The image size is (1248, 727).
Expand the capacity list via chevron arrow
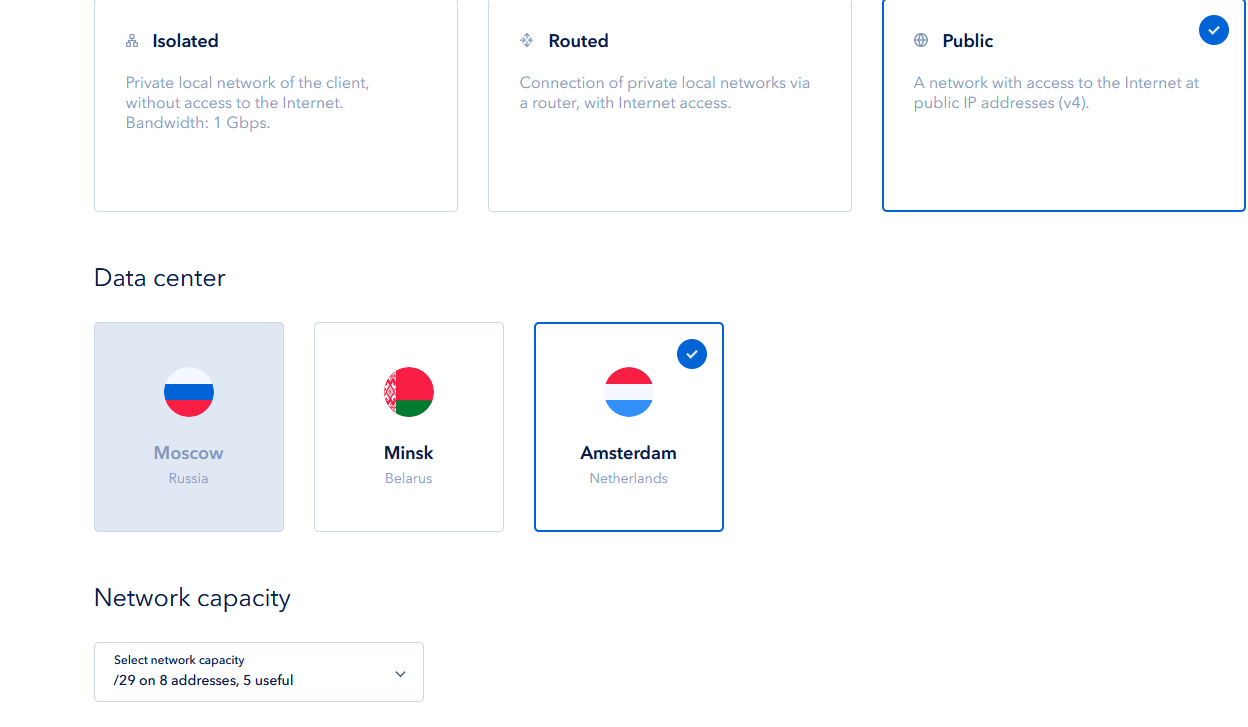400,674
